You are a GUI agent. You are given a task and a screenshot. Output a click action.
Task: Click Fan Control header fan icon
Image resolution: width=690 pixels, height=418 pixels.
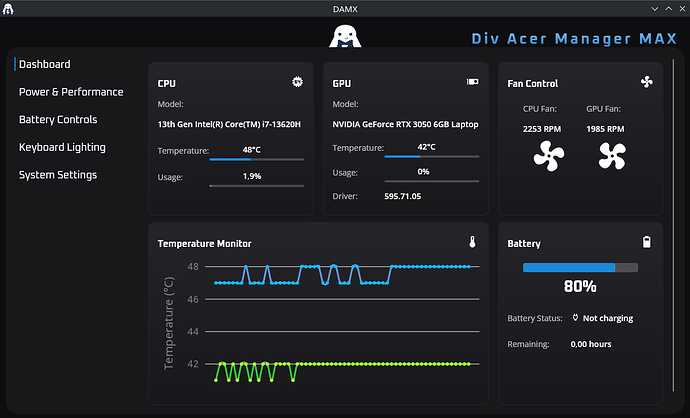coord(647,82)
